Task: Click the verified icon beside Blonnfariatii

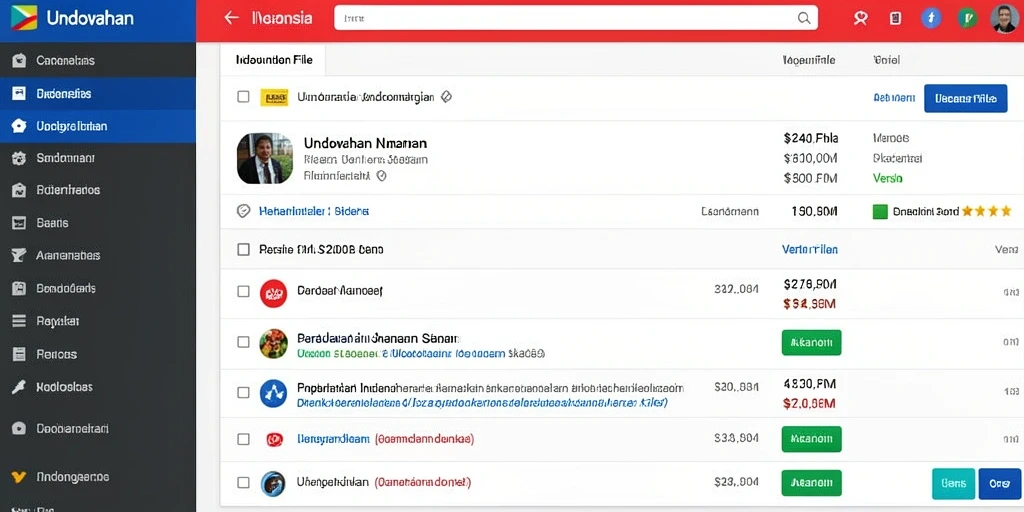Action: tap(382, 176)
